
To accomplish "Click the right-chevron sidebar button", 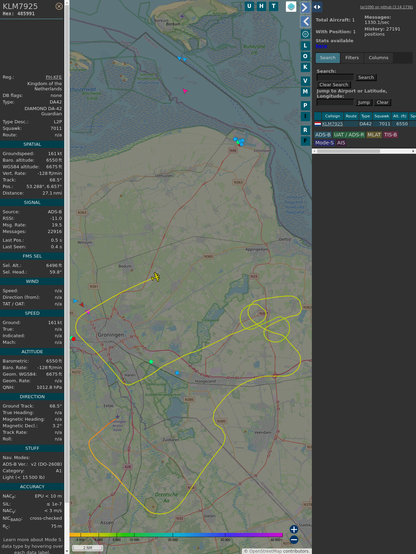I will pos(305,7).
